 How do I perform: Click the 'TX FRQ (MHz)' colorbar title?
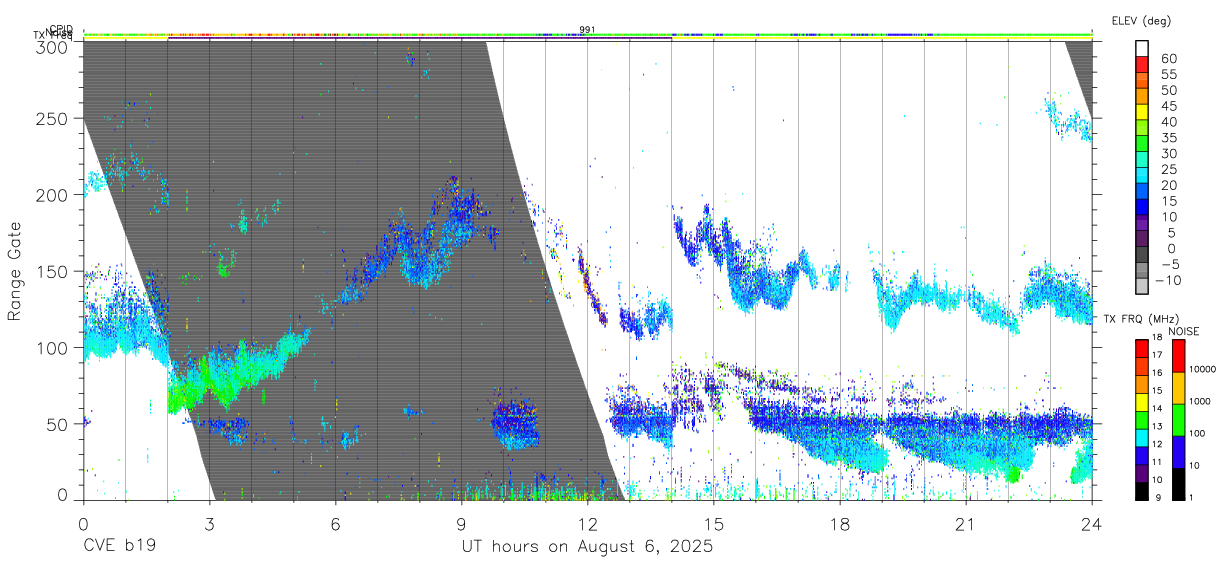pyautogui.click(x=1142, y=319)
